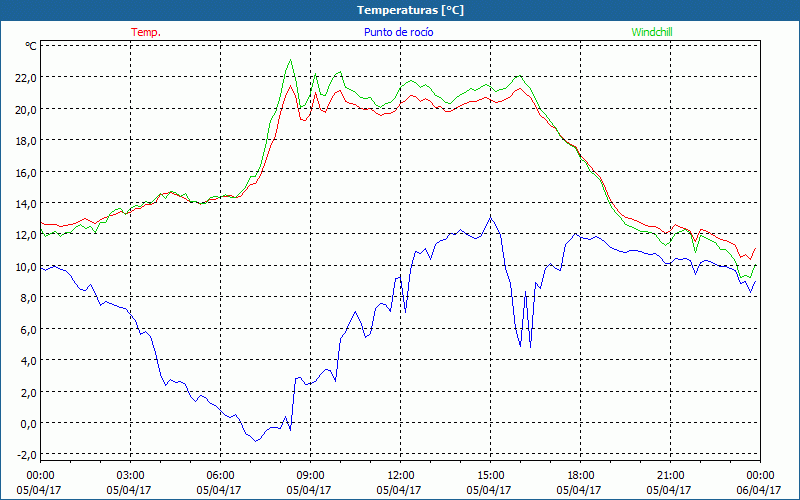This screenshot has height=500, width=800.
Task: Click the '2,0' y-axis value
Action: [29, 392]
